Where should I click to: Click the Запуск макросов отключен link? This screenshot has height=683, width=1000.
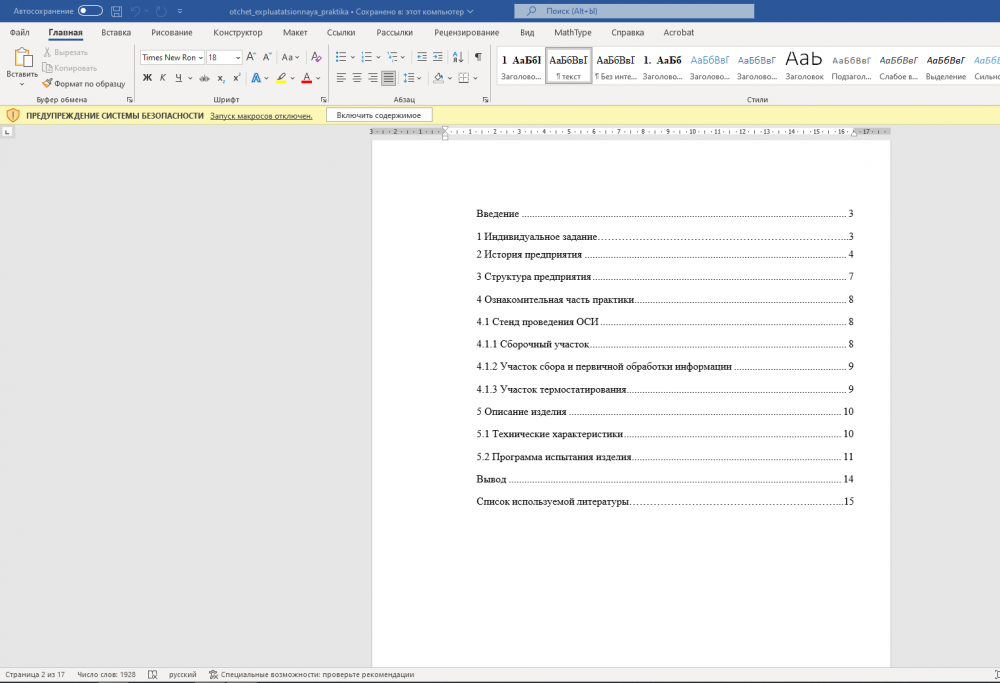(x=260, y=116)
